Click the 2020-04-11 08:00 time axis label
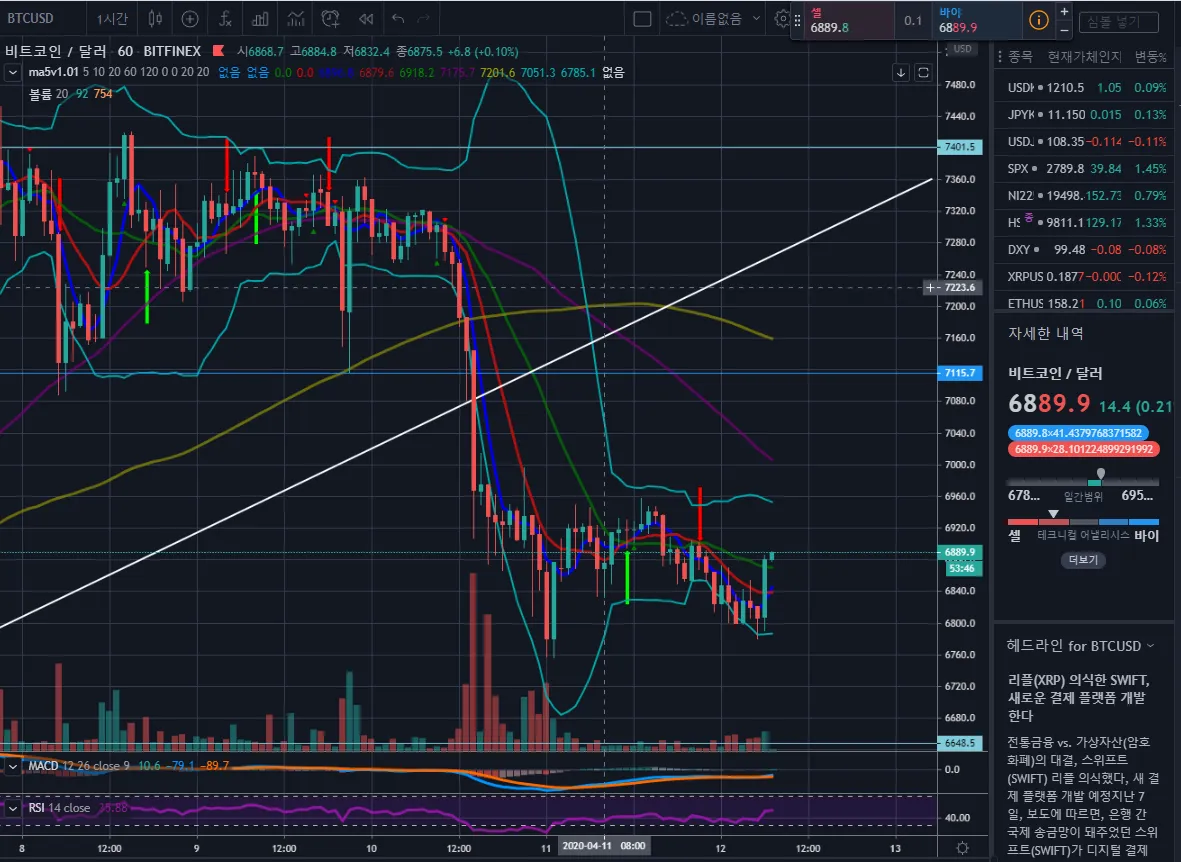The height and width of the screenshot is (862, 1181). click(x=604, y=846)
